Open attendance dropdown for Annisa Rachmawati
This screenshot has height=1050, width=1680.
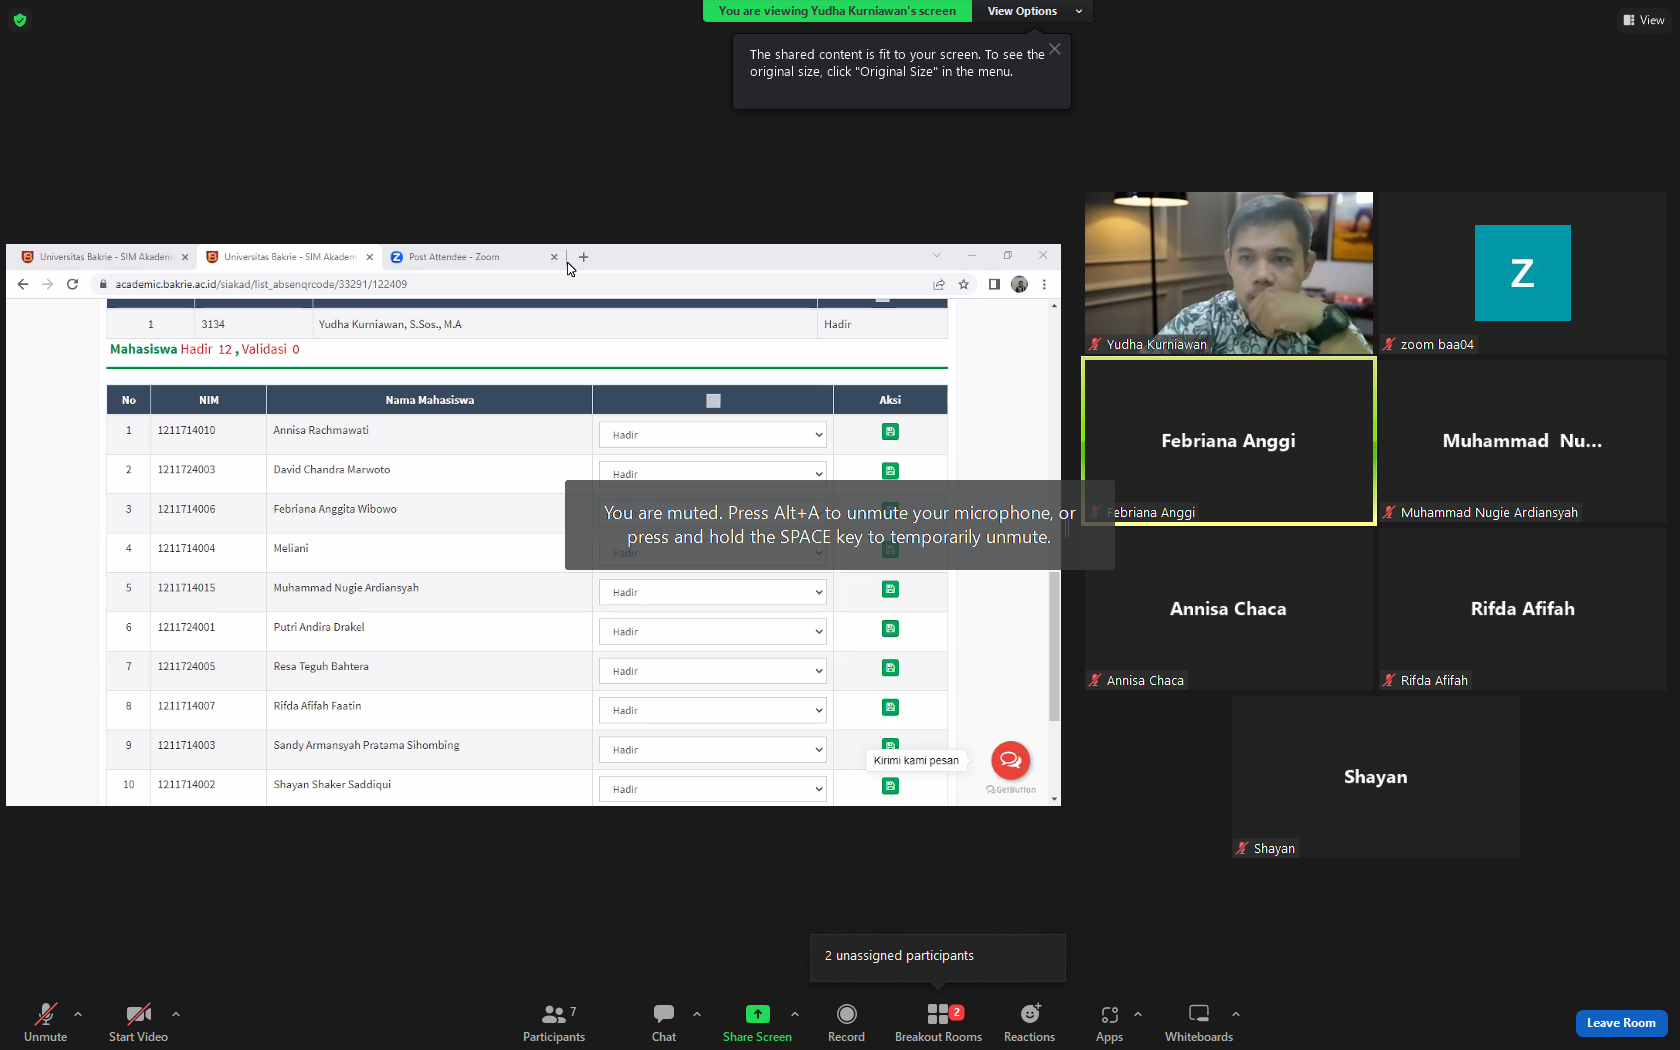pos(713,434)
